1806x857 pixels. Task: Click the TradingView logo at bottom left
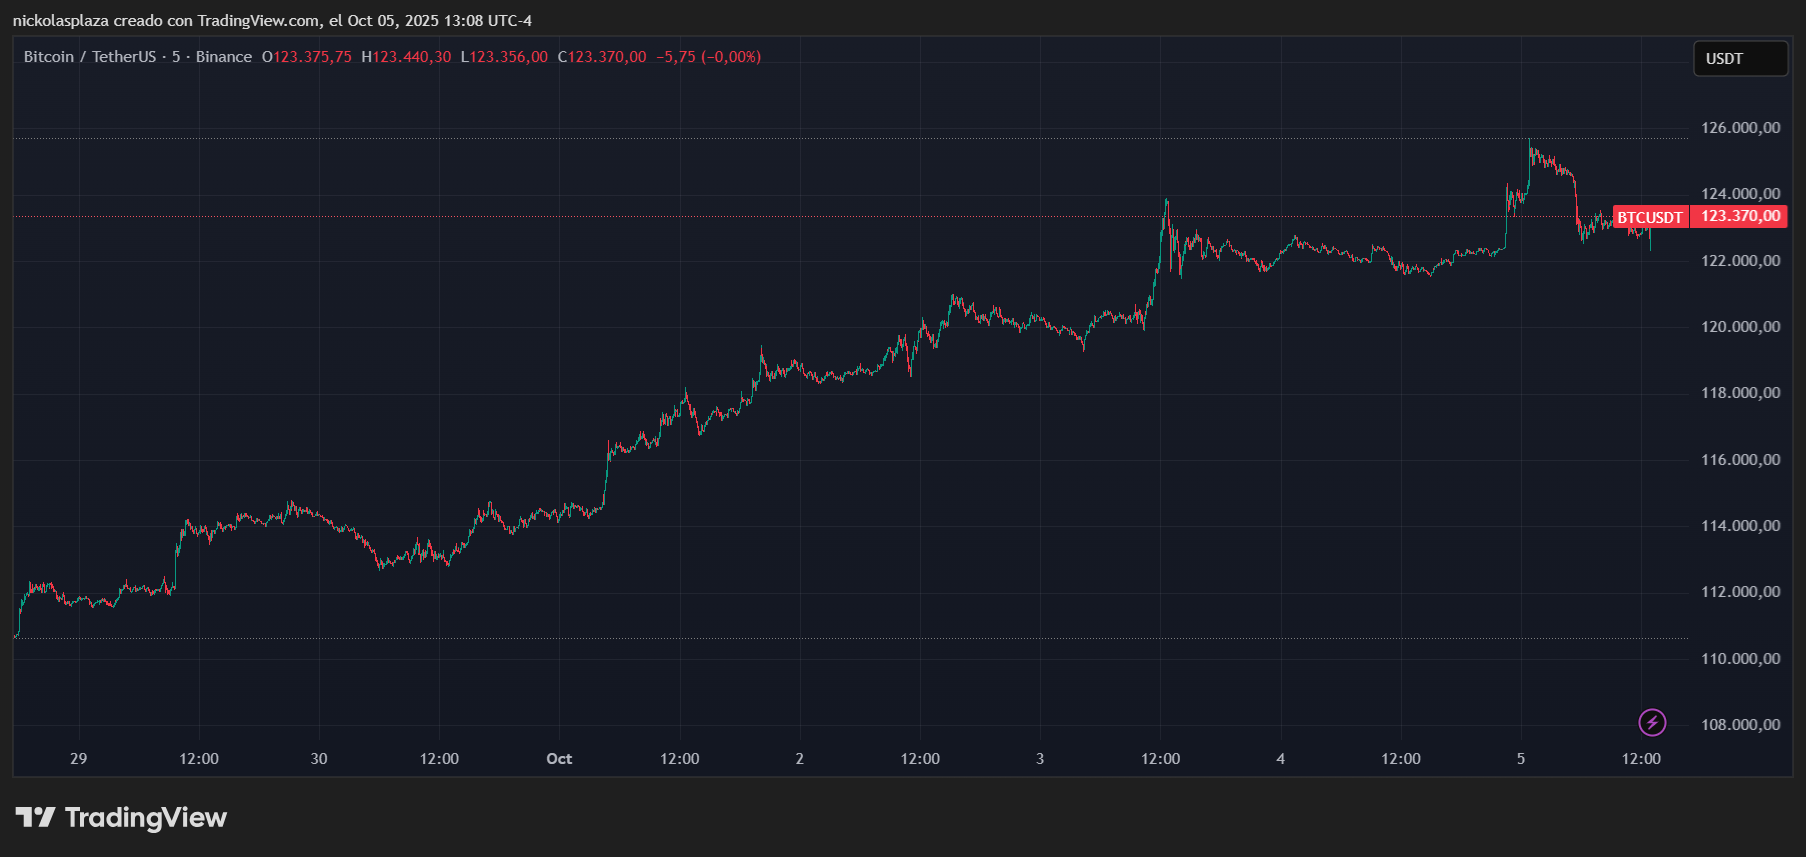click(x=122, y=818)
